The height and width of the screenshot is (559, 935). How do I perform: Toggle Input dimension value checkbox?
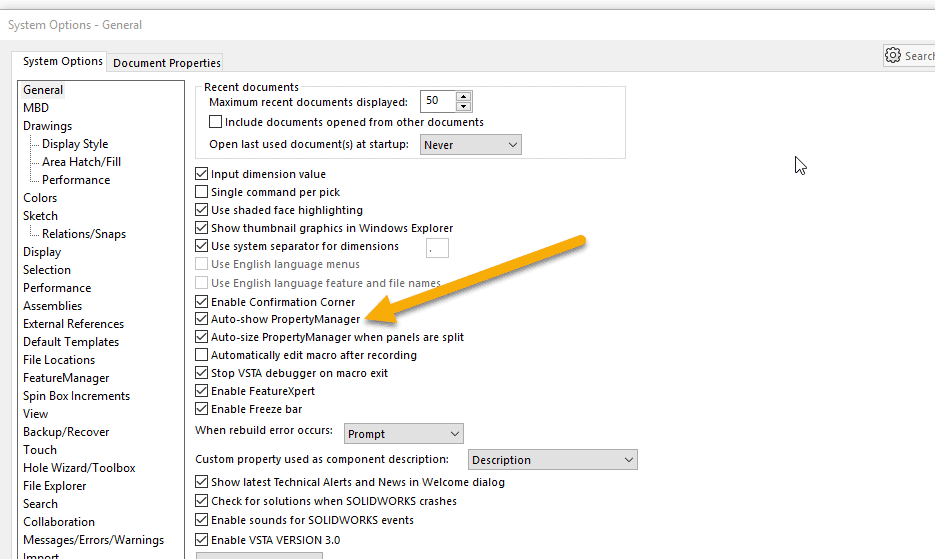(x=202, y=174)
